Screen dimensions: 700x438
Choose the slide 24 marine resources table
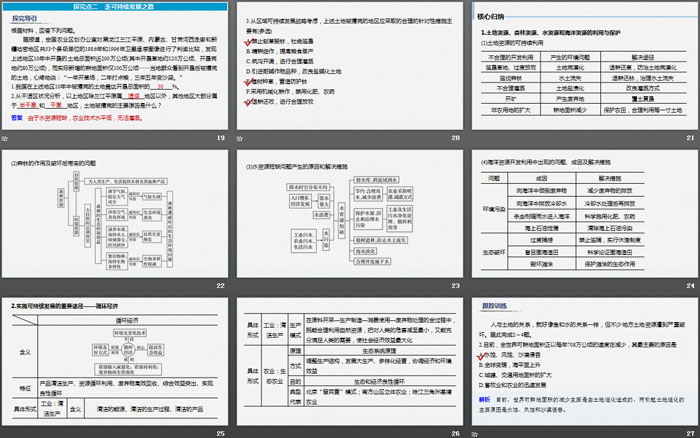[x=582, y=221]
